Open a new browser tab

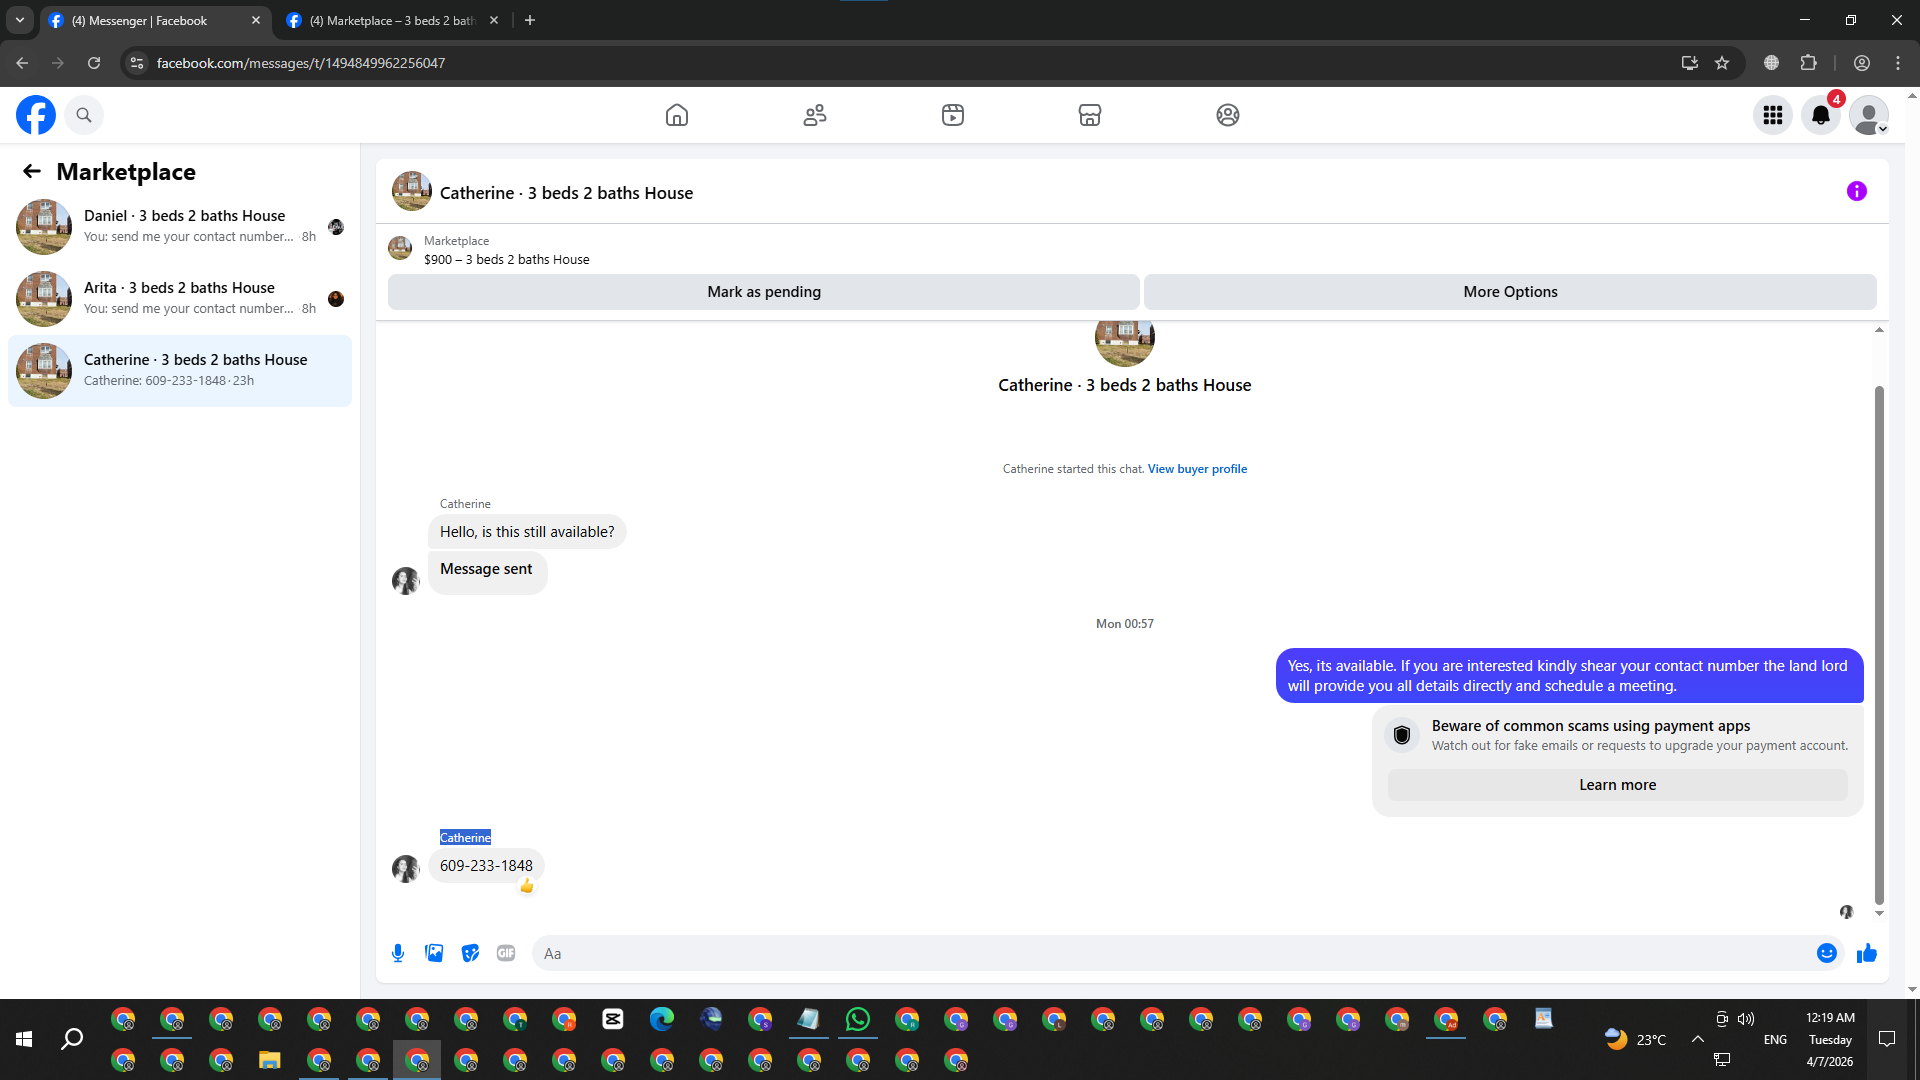click(530, 20)
